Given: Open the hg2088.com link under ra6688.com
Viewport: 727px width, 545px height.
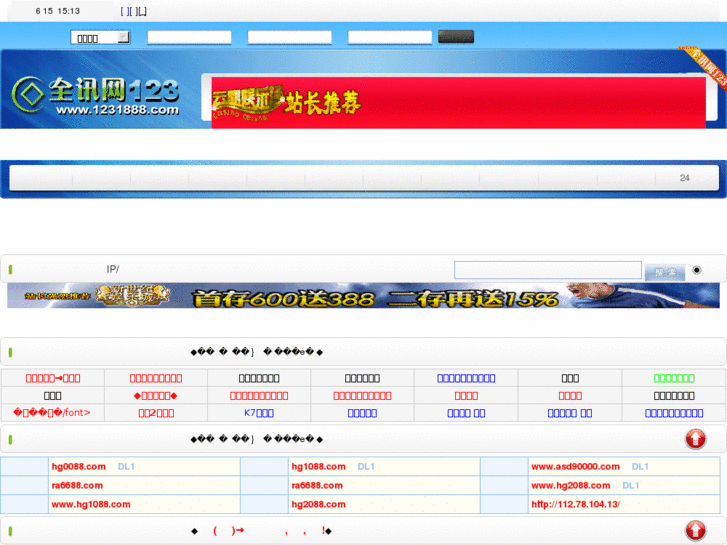Looking at the screenshot, I should coord(319,504).
